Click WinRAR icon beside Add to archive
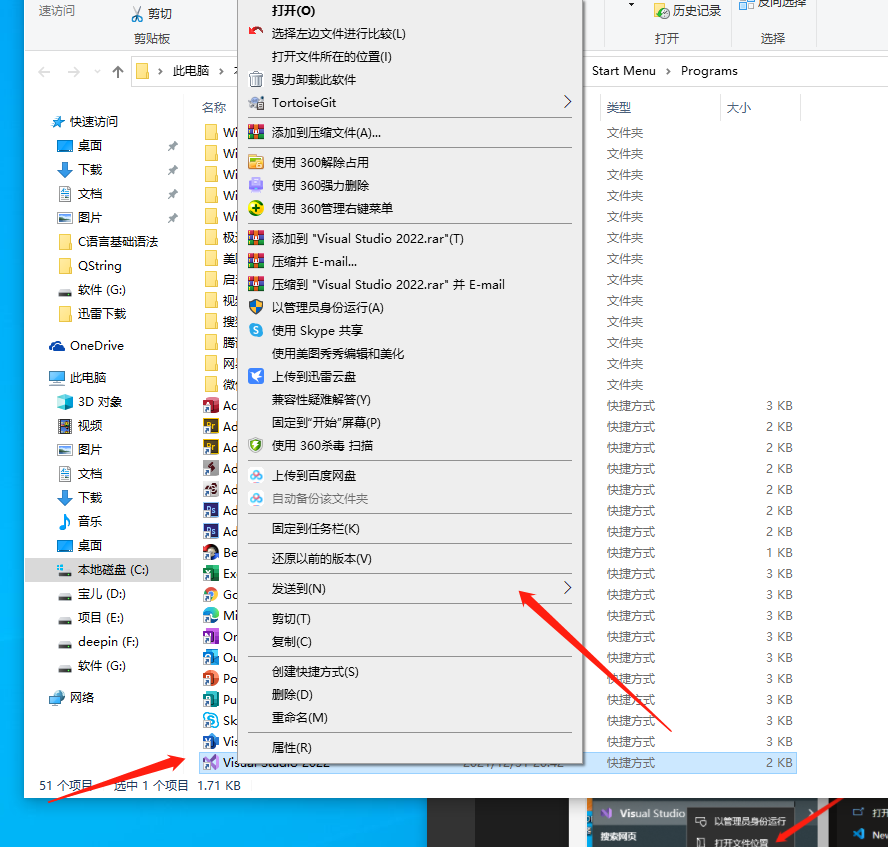Image resolution: width=888 pixels, height=847 pixels. point(256,132)
